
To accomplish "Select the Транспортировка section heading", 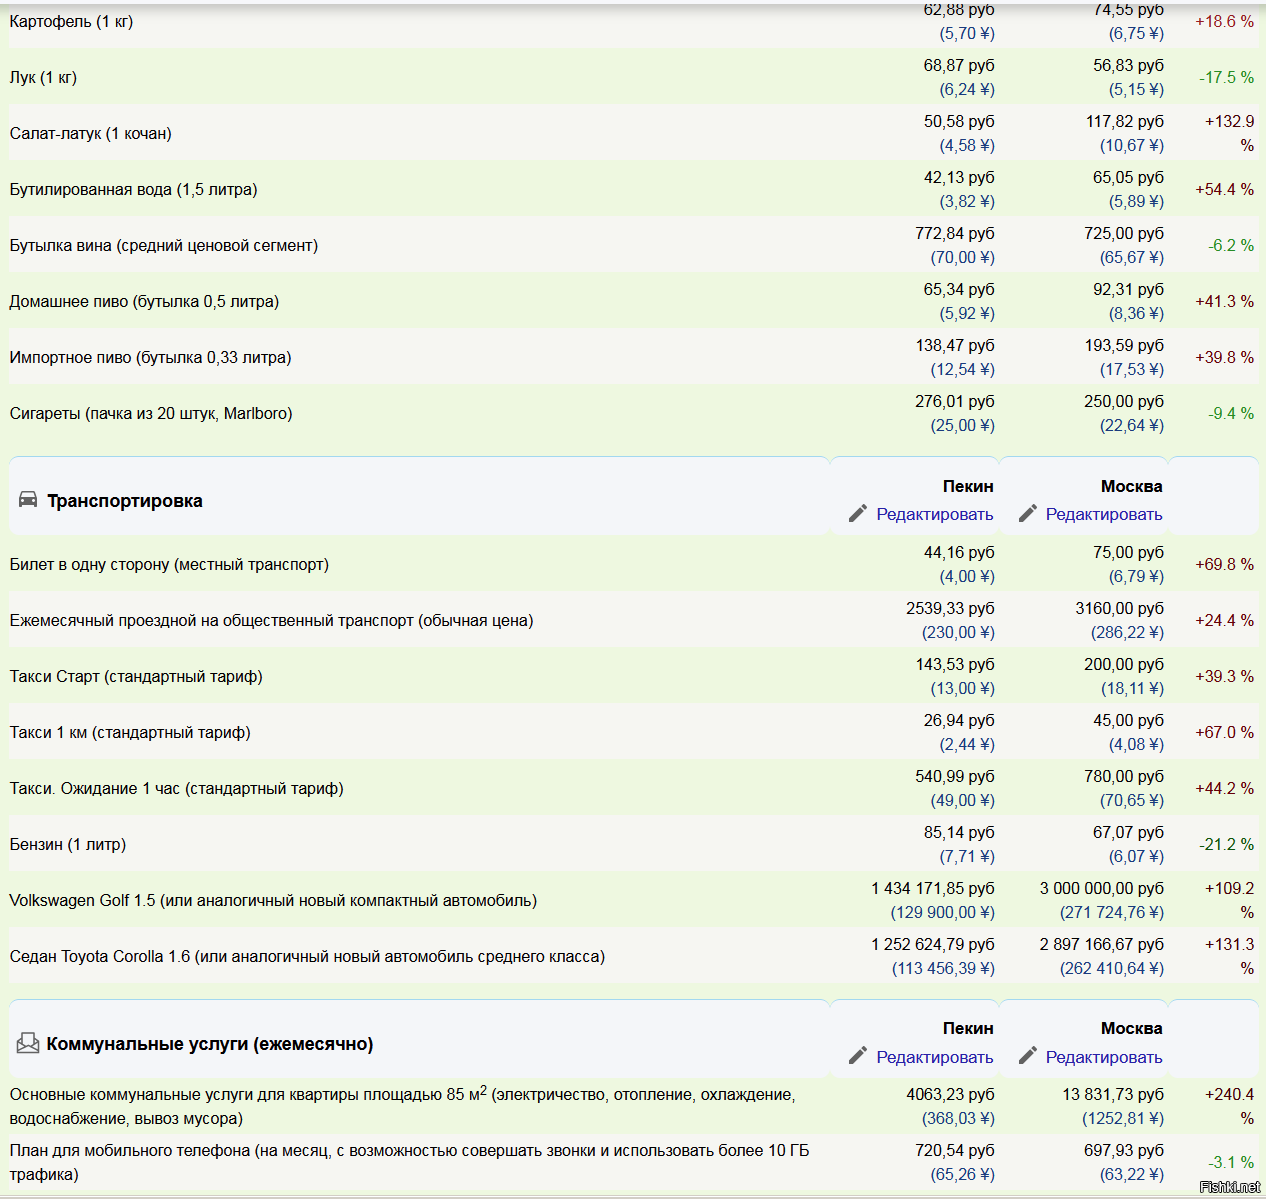I will click(125, 501).
